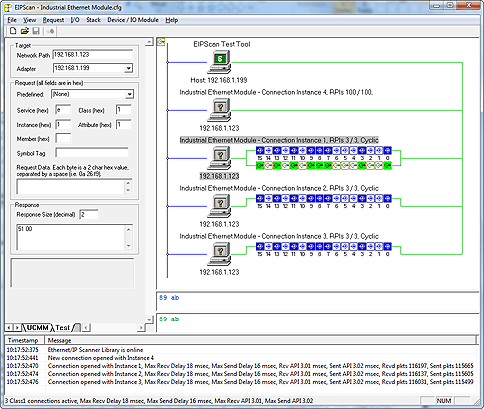This screenshot has height=409, width=484.
Task: Select log row 'New connection opened with Instance 4'
Action: [242, 358]
